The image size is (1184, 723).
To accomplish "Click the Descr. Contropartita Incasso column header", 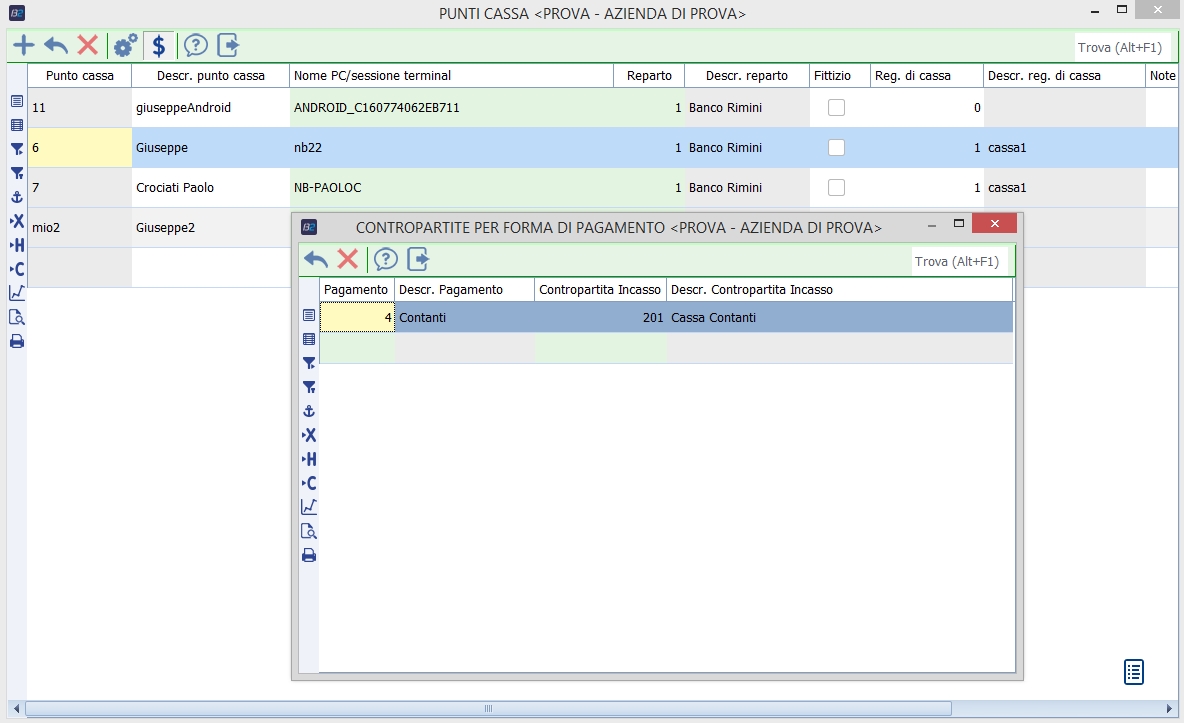I will 840,290.
